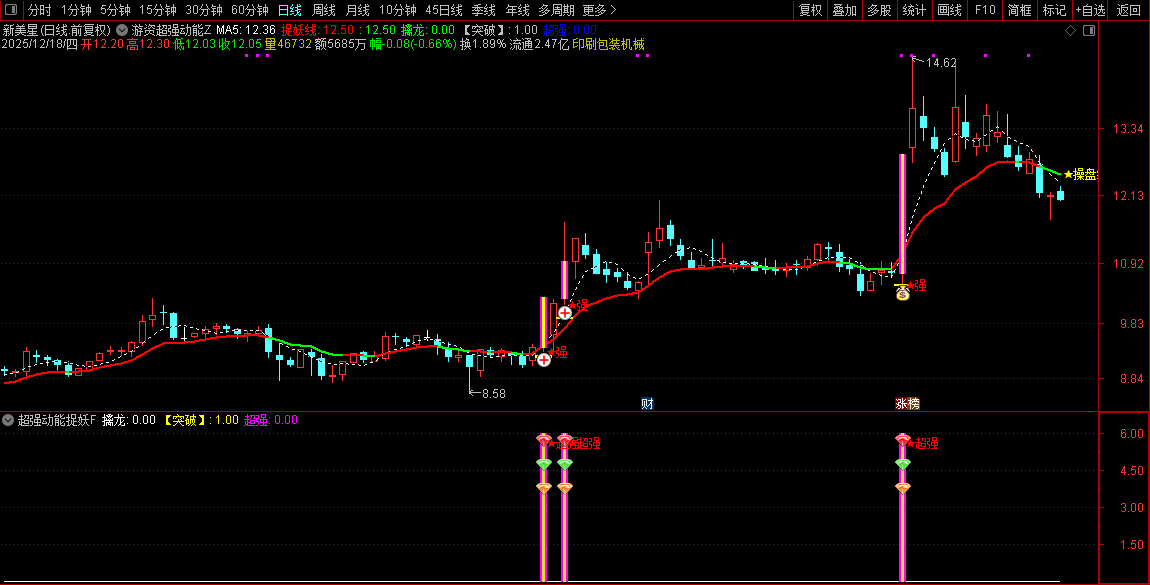Screen dimensions: 1150x585
Task: Click the MA5: 12.36 value
Action: pyautogui.click(x=246, y=30)
